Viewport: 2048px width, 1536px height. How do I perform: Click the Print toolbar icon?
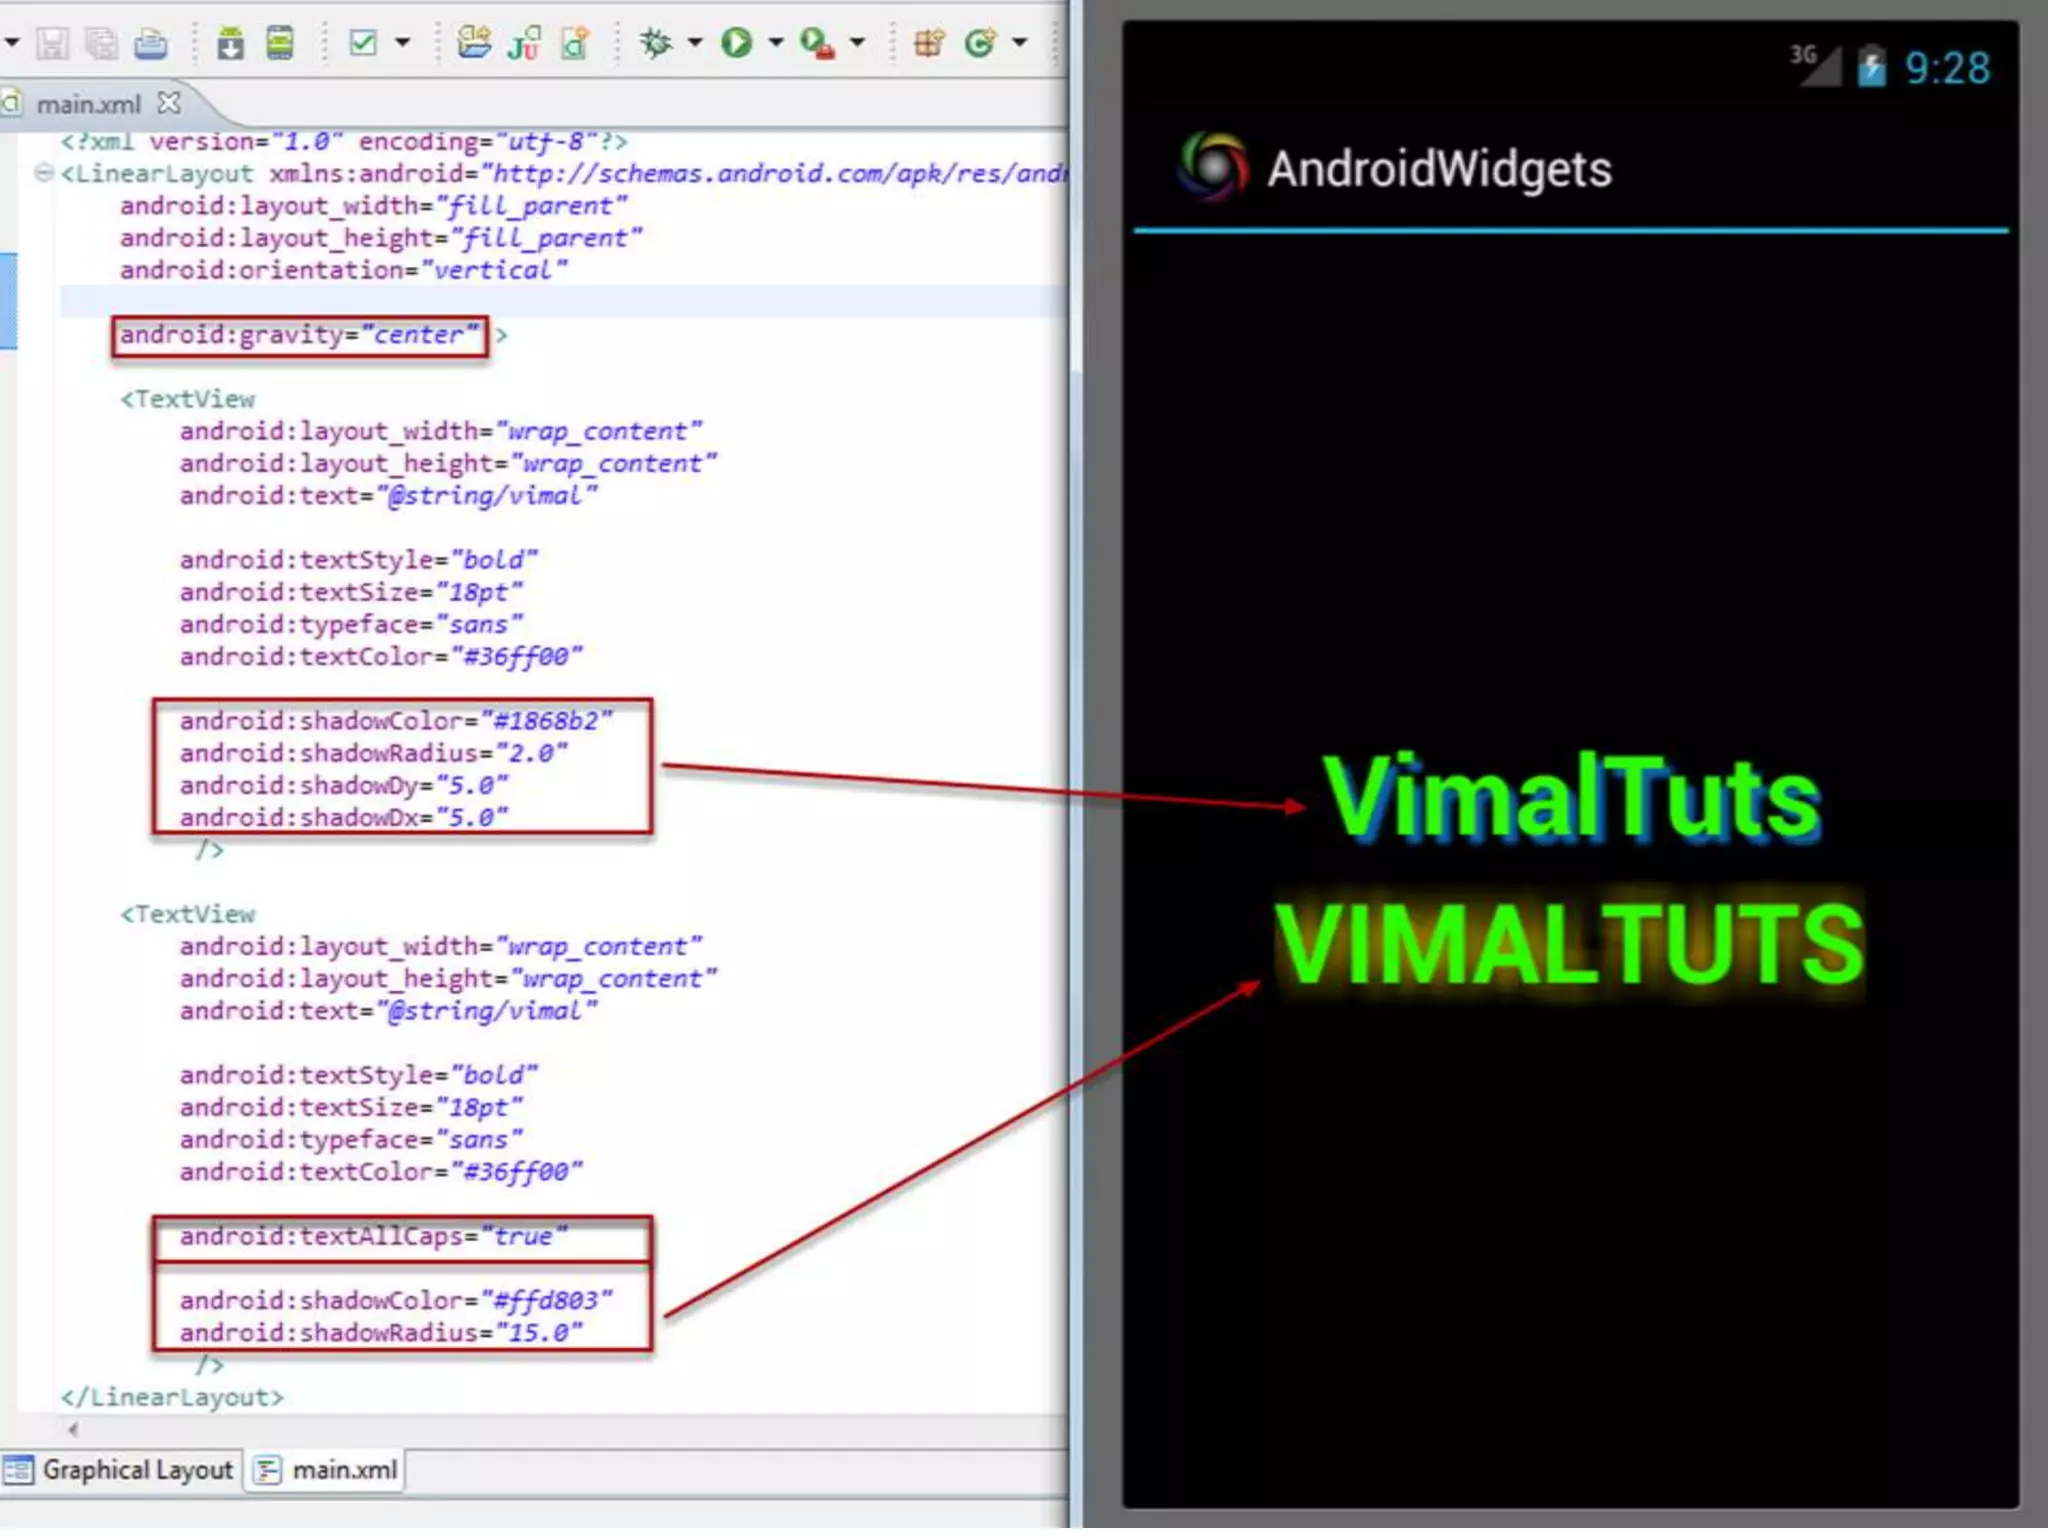click(151, 44)
